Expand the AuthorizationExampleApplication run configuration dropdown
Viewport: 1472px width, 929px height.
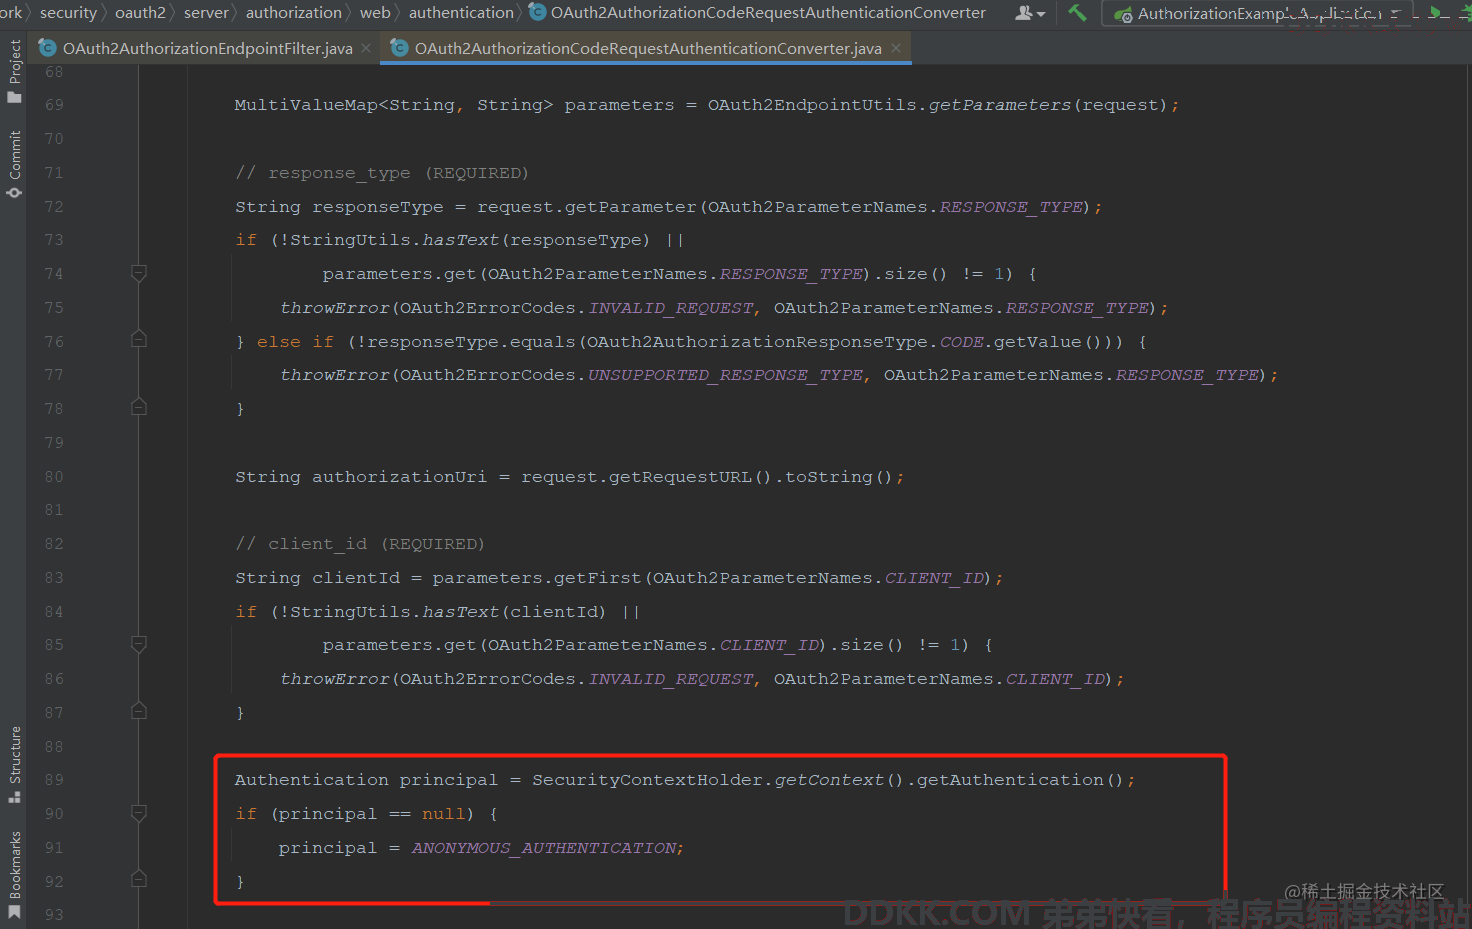coord(1395,14)
